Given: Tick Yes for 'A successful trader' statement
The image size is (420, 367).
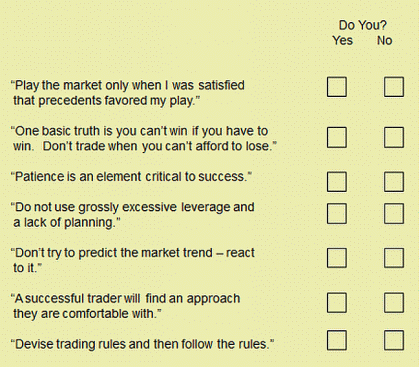Looking at the screenshot, I should coord(337,303).
